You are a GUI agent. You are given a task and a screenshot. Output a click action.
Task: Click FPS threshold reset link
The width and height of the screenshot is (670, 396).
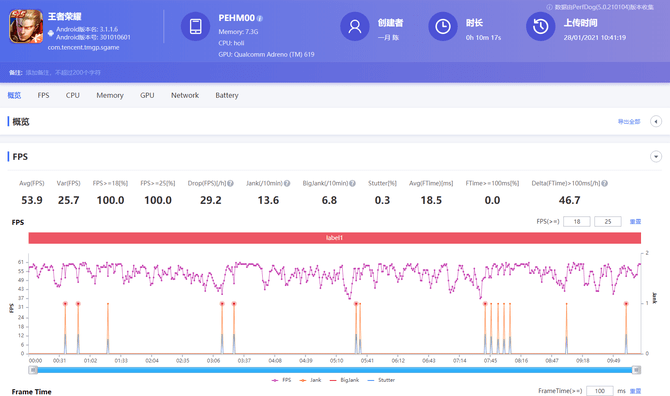(x=635, y=222)
